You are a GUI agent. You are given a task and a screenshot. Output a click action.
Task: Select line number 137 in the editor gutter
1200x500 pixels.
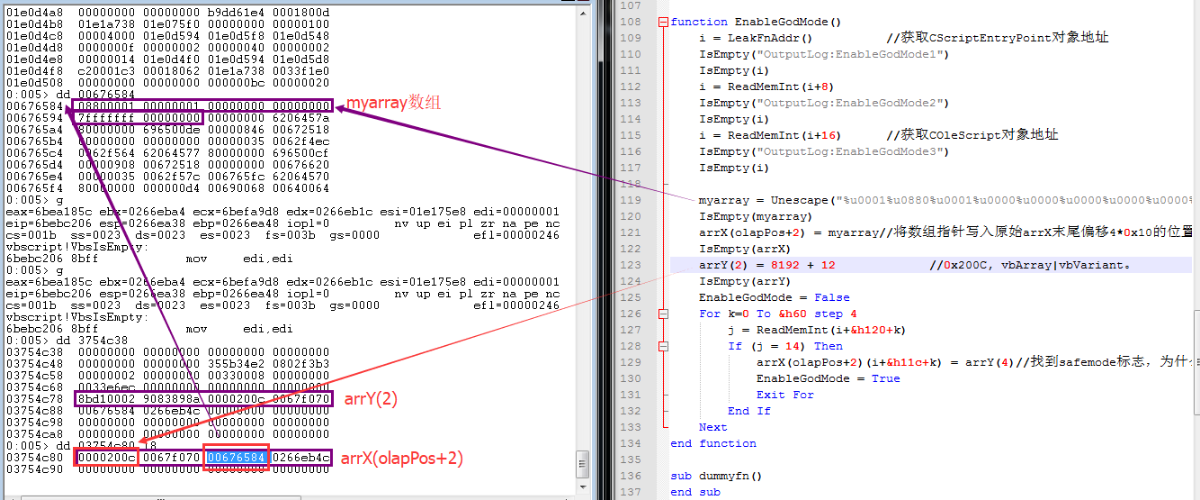click(x=632, y=491)
